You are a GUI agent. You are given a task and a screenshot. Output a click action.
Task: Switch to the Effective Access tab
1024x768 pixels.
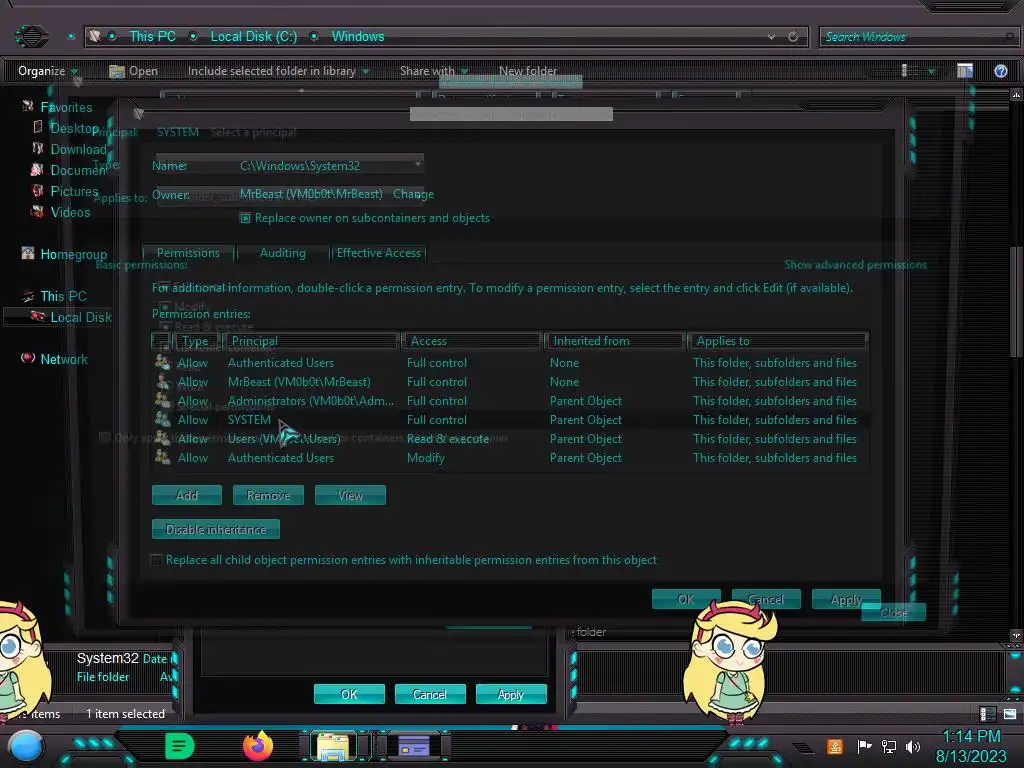(379, 253)
